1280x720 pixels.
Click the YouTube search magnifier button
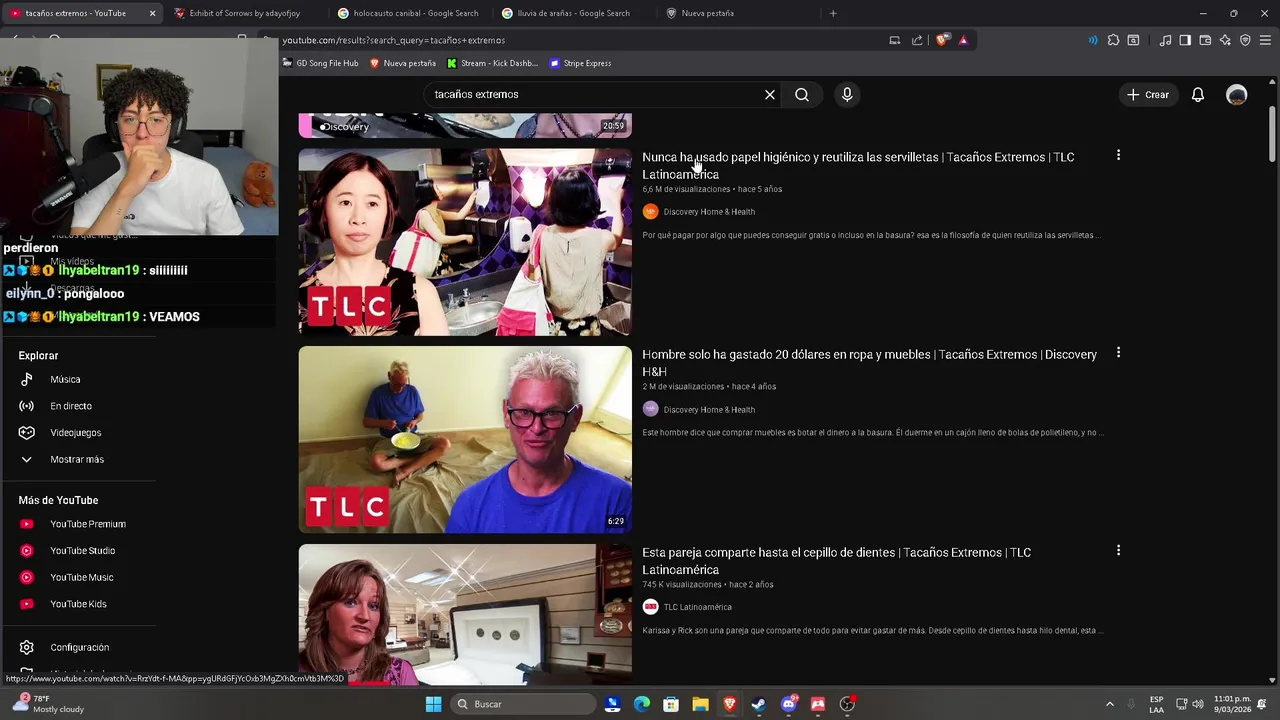coord(802,94)
